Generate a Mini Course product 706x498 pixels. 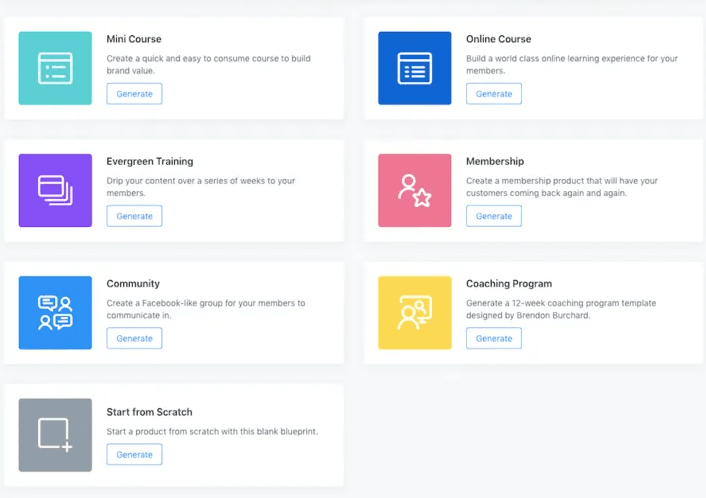click(x=134, y=94)
